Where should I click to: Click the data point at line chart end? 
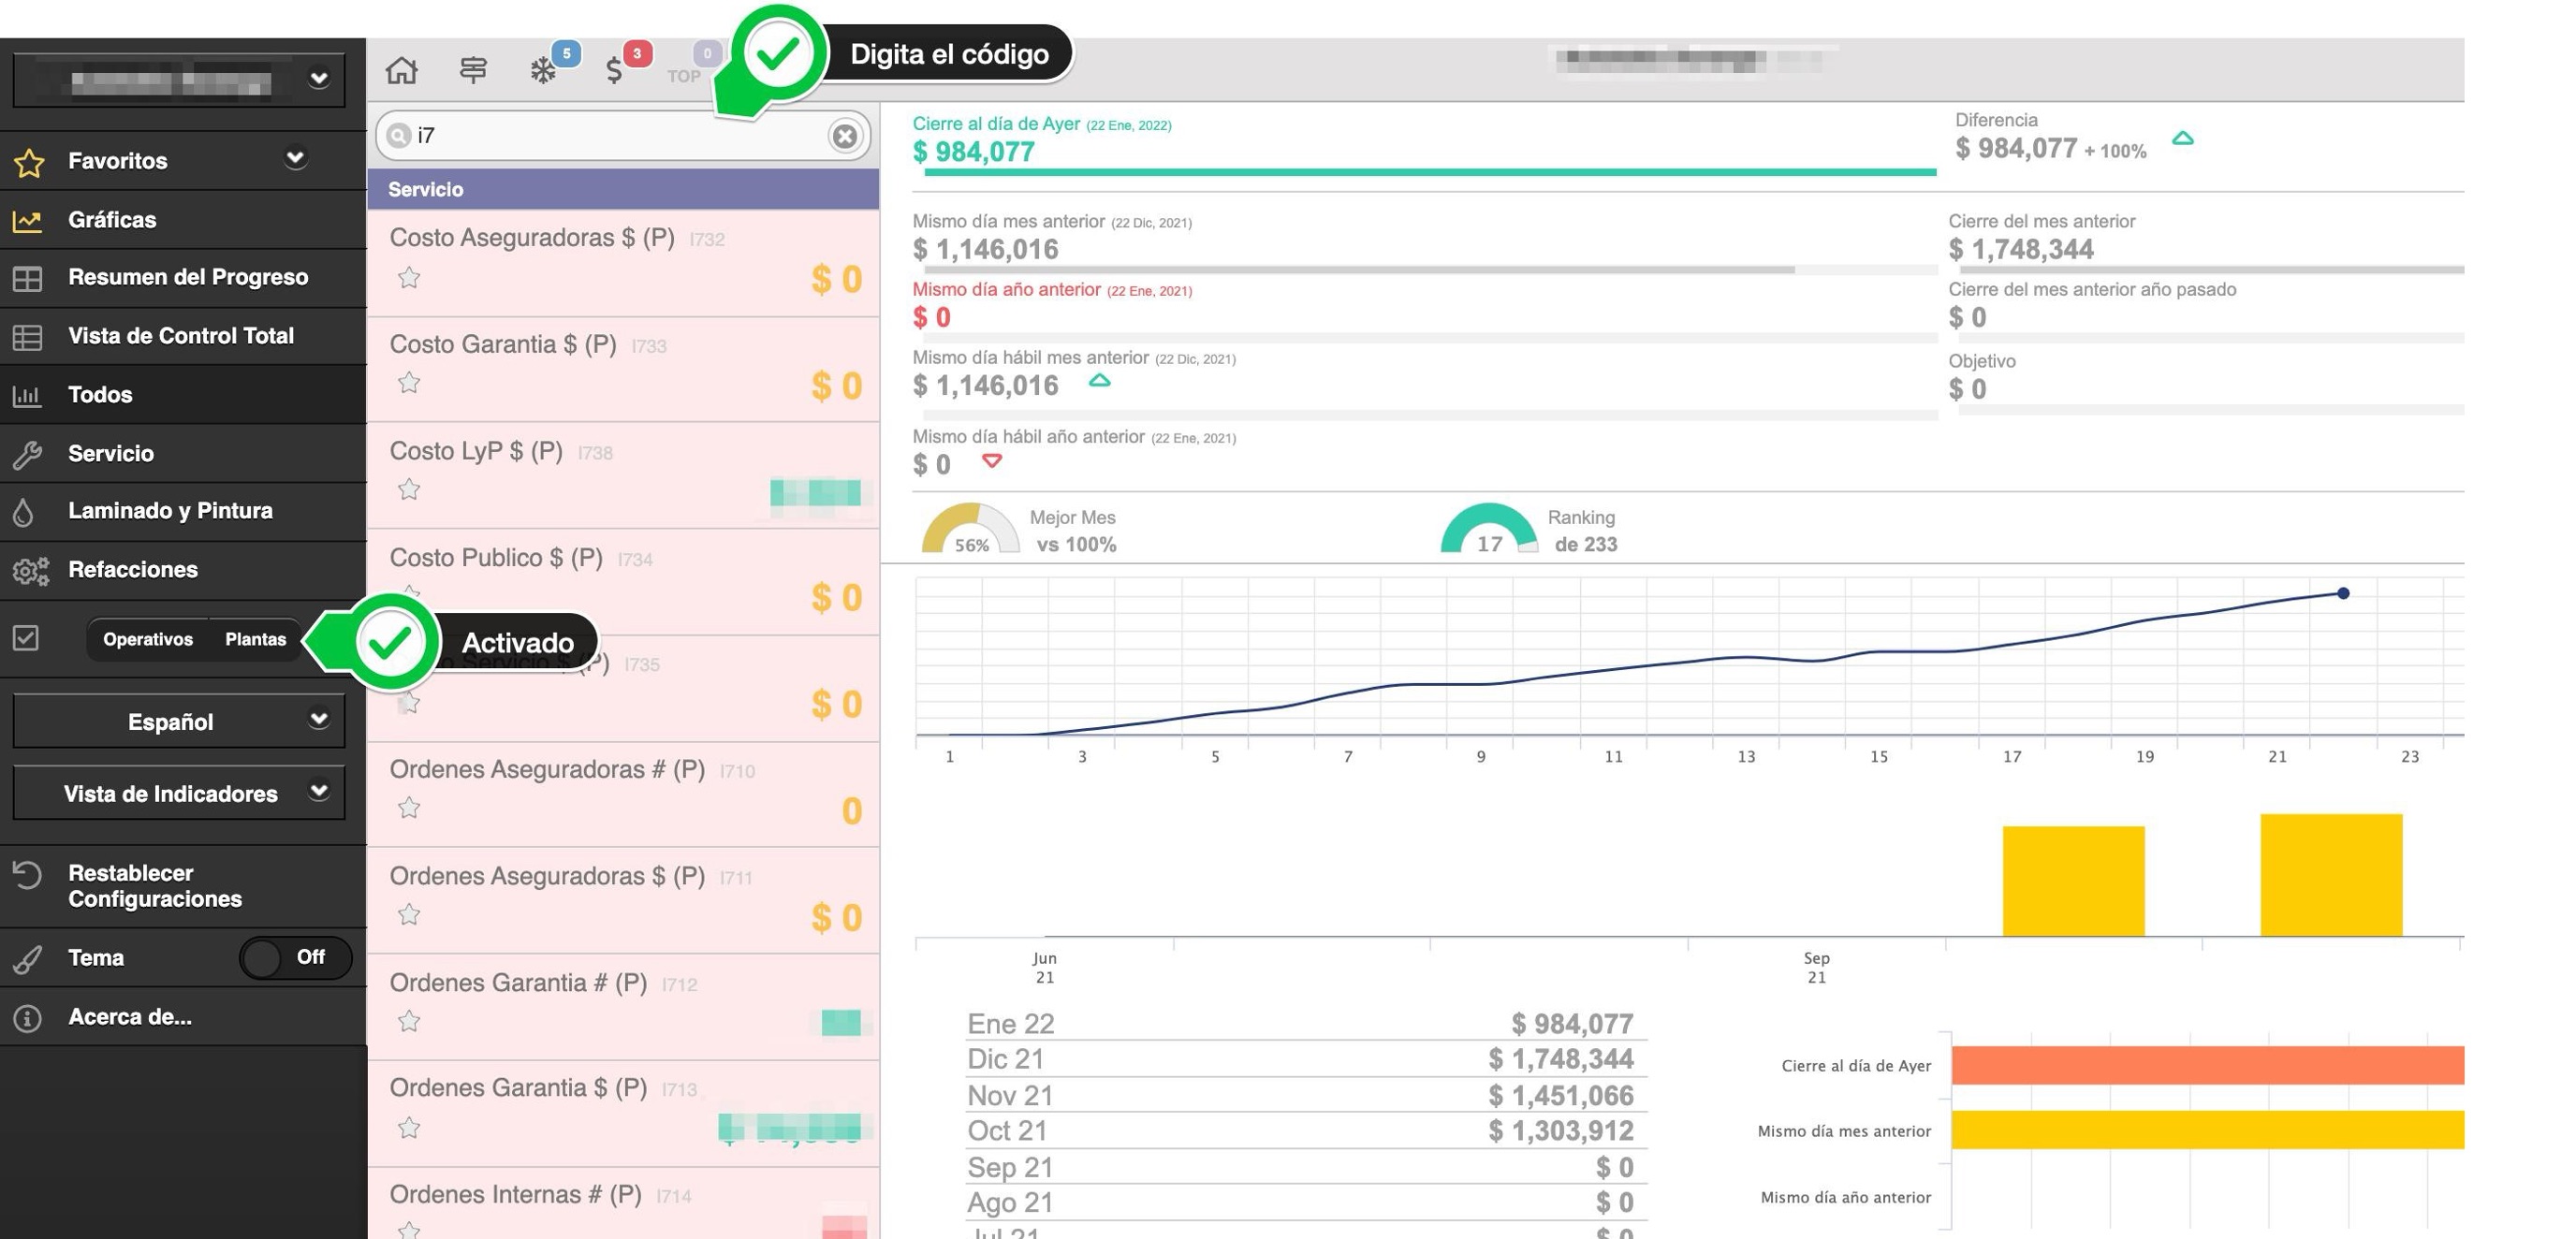(2342, 593)
